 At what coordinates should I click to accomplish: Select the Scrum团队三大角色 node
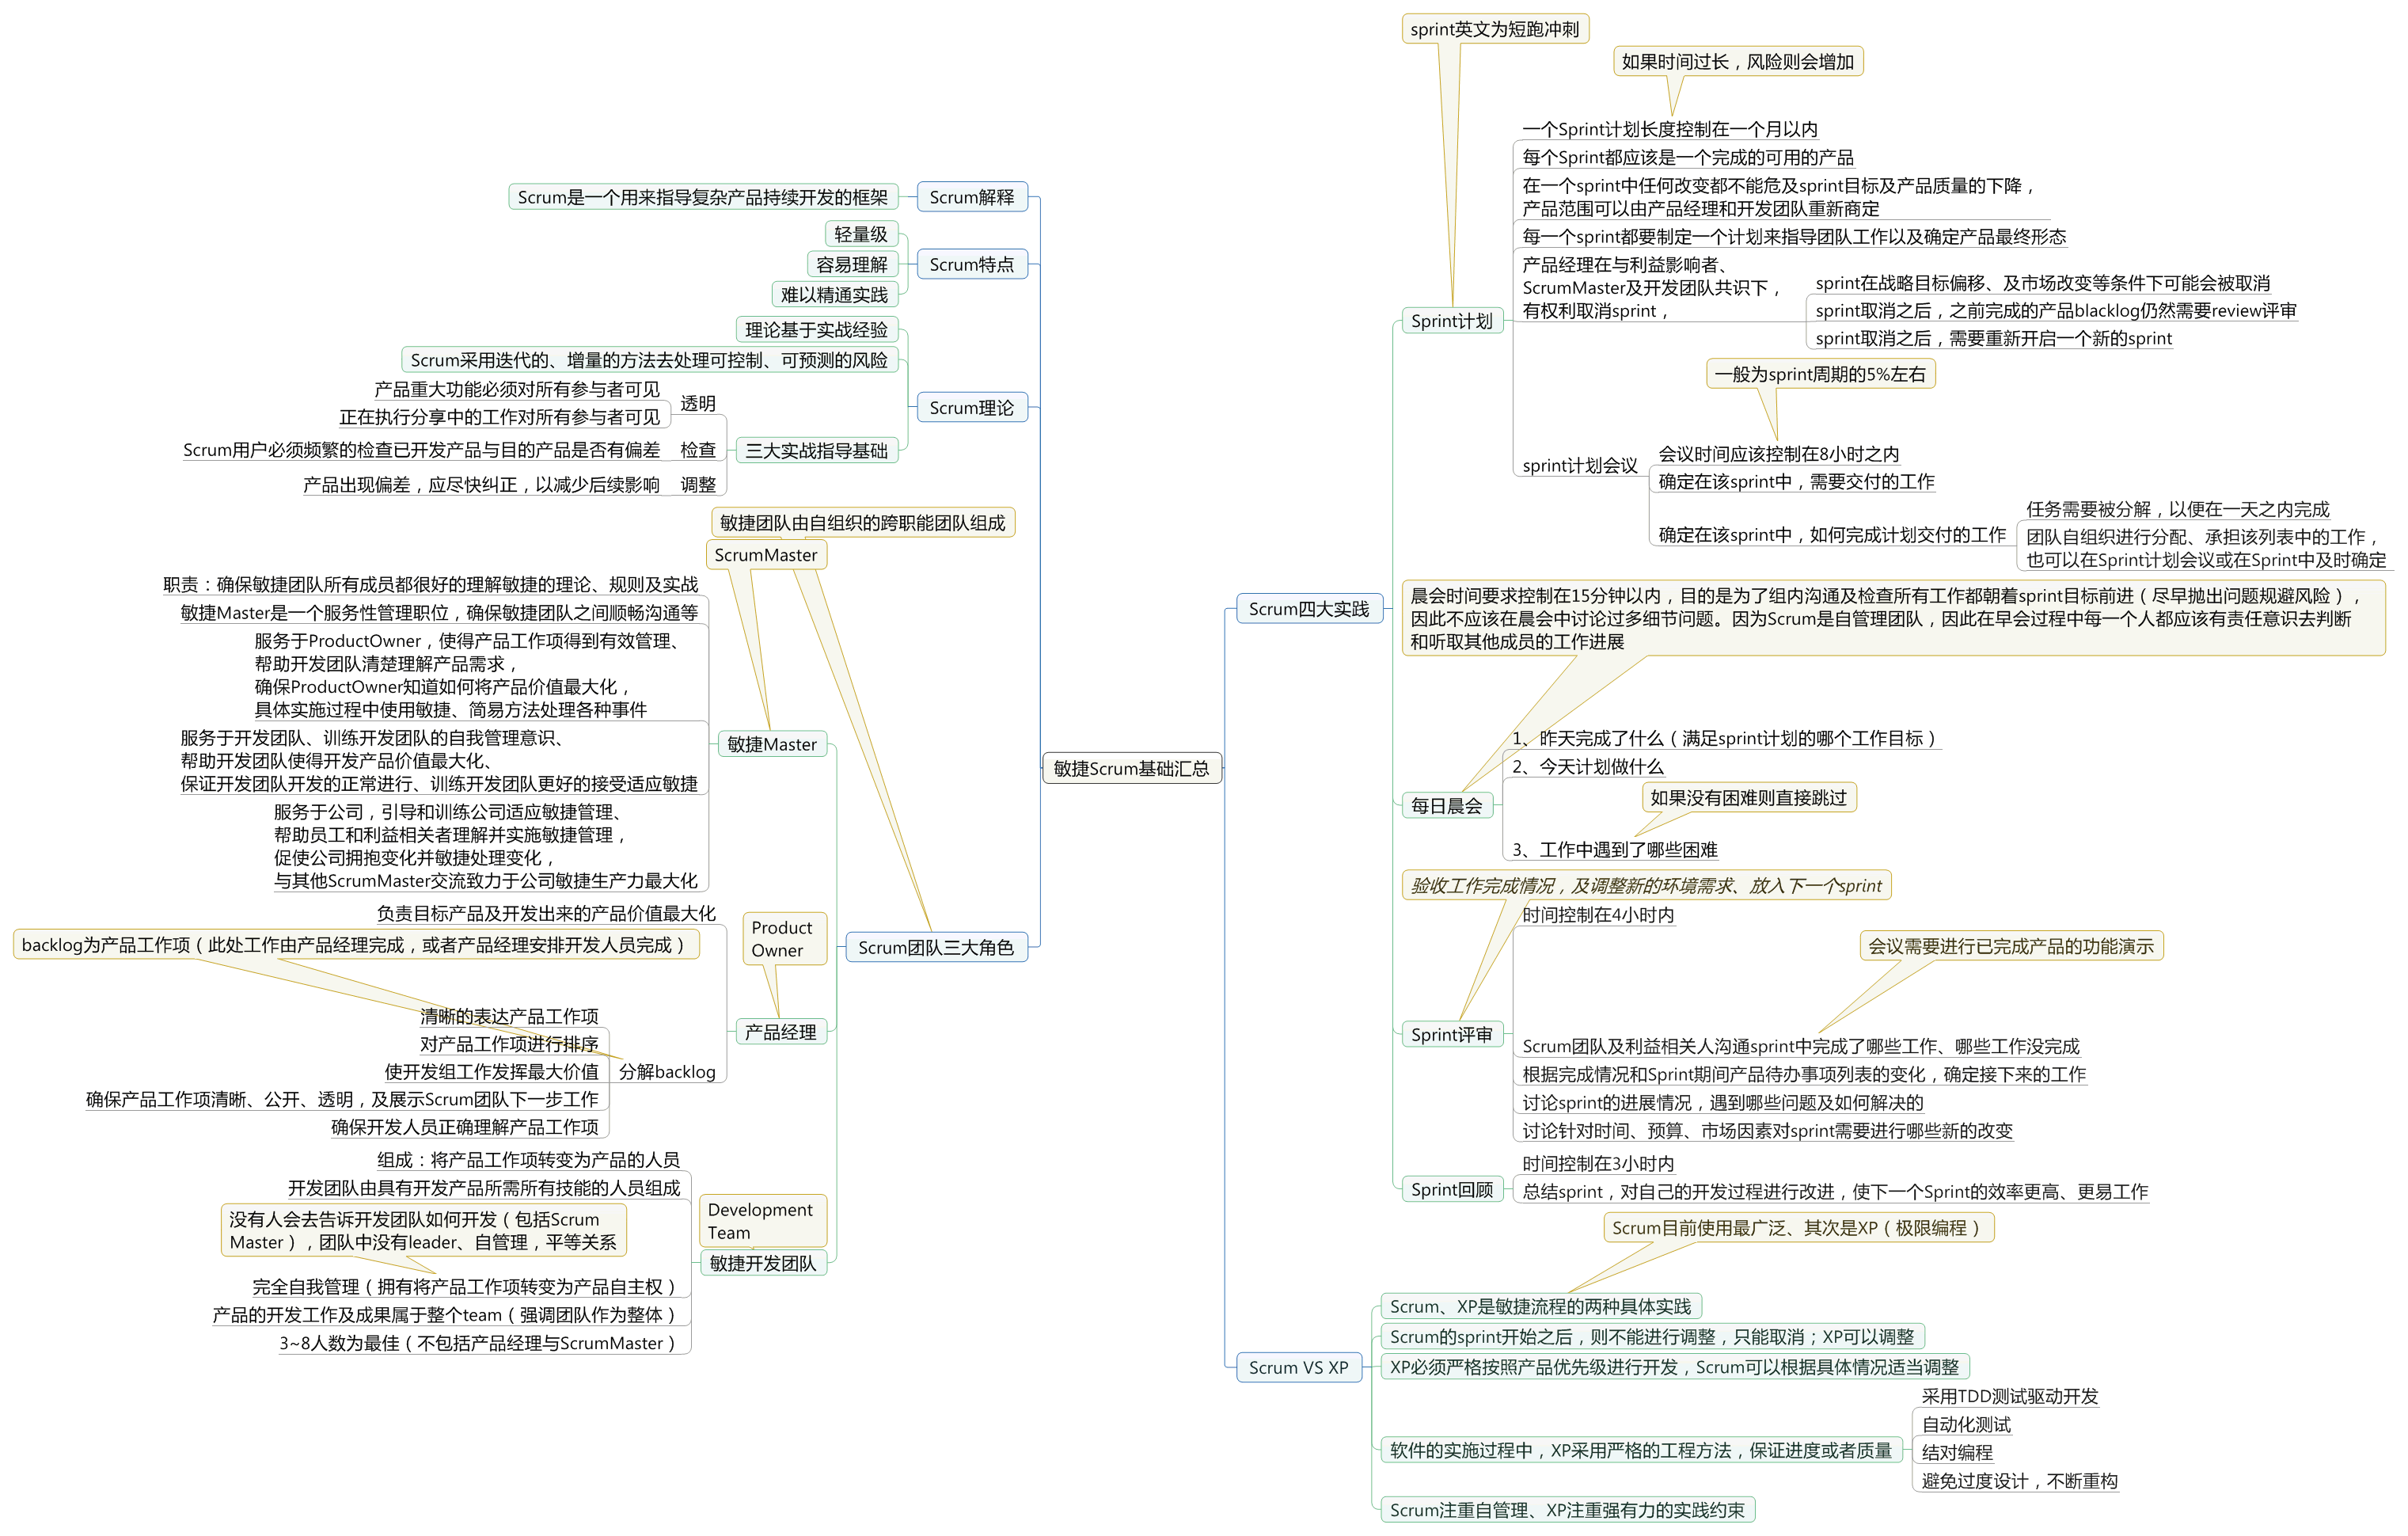[936, 947]
